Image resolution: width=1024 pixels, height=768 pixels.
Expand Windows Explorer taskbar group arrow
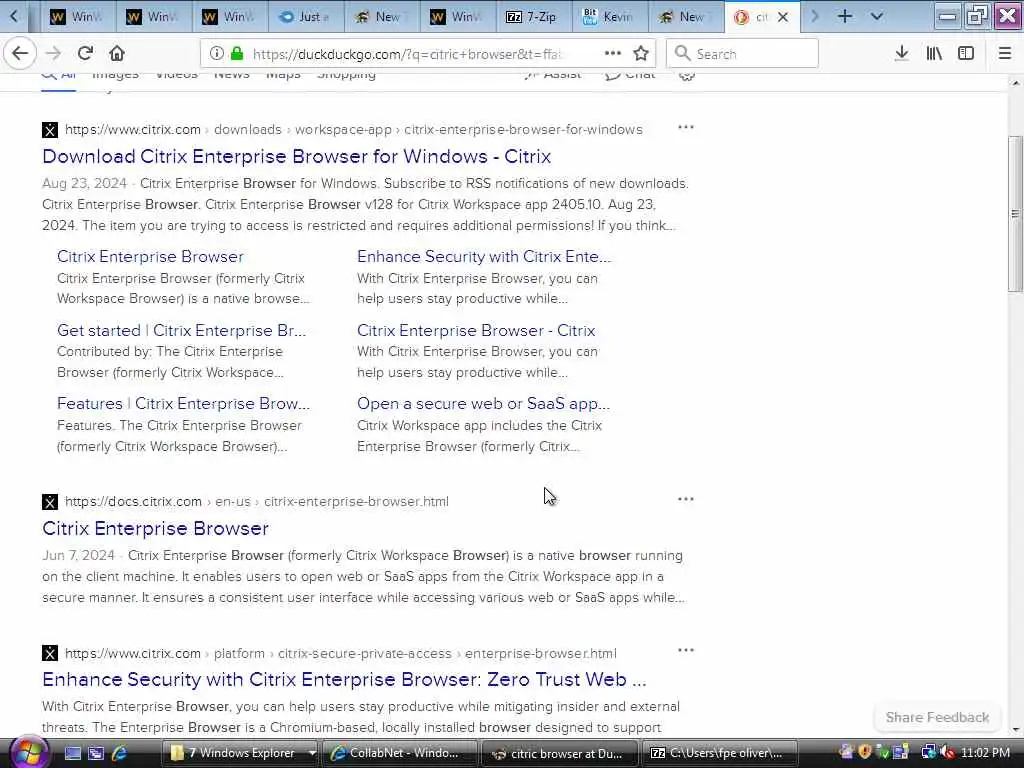coord(312,753)
